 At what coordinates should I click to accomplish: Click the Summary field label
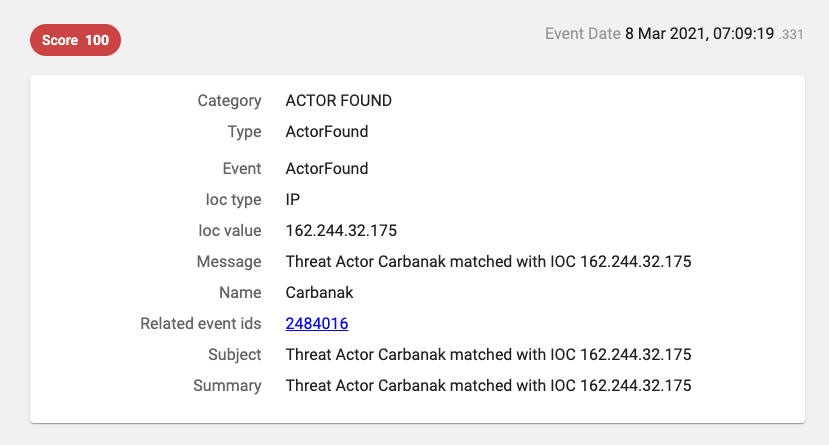click(227, 386)
